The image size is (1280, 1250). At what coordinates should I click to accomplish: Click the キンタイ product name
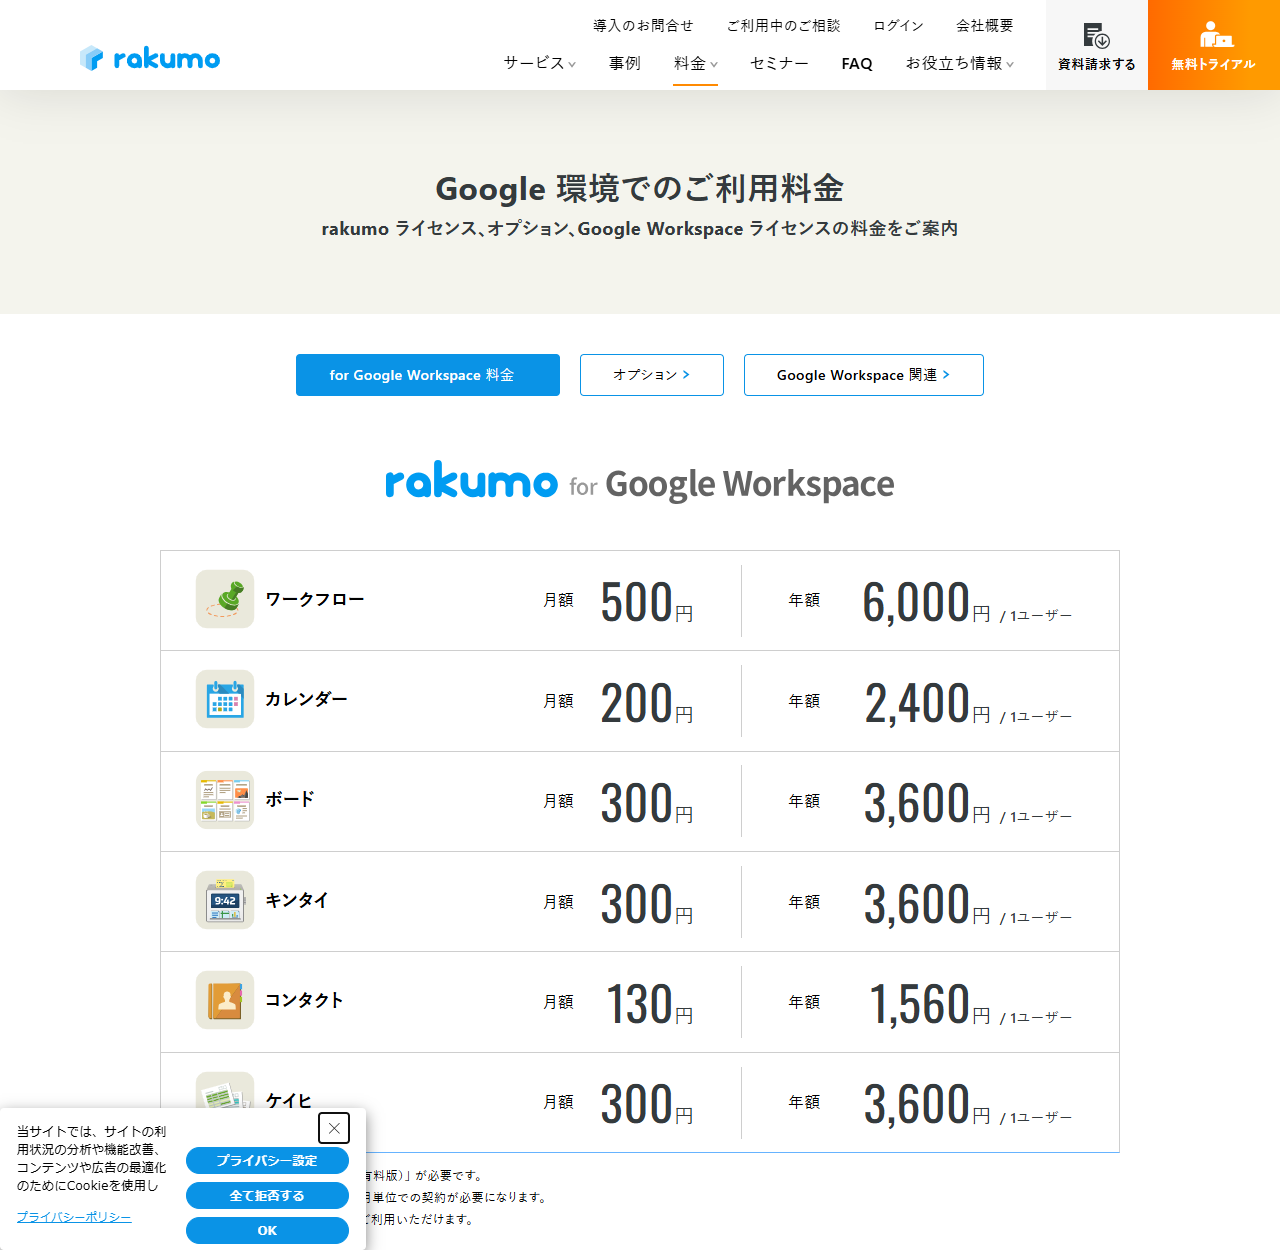(297, 900)
